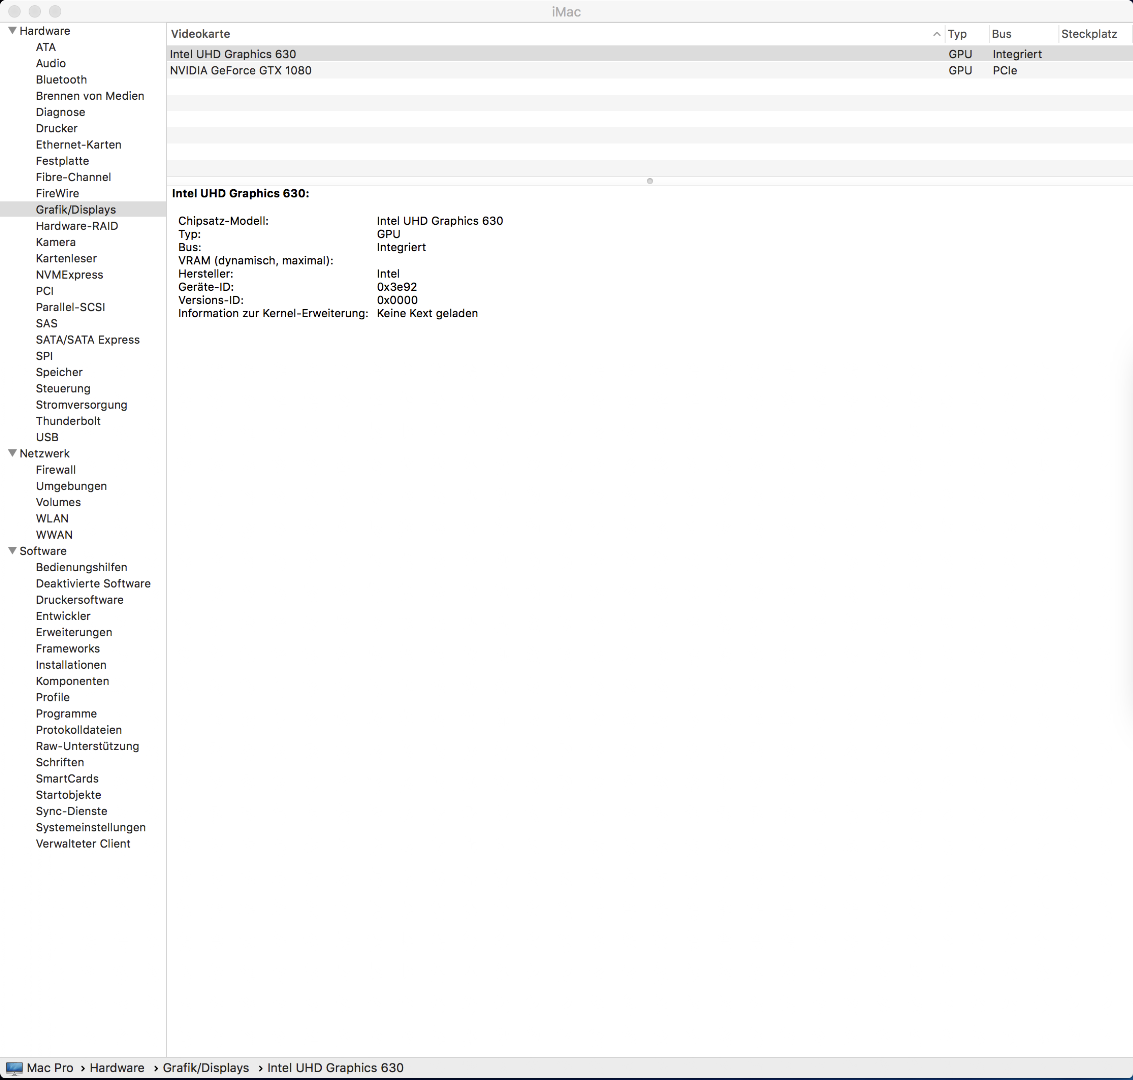Open the Diagnose entry

(x=61, y=112)
